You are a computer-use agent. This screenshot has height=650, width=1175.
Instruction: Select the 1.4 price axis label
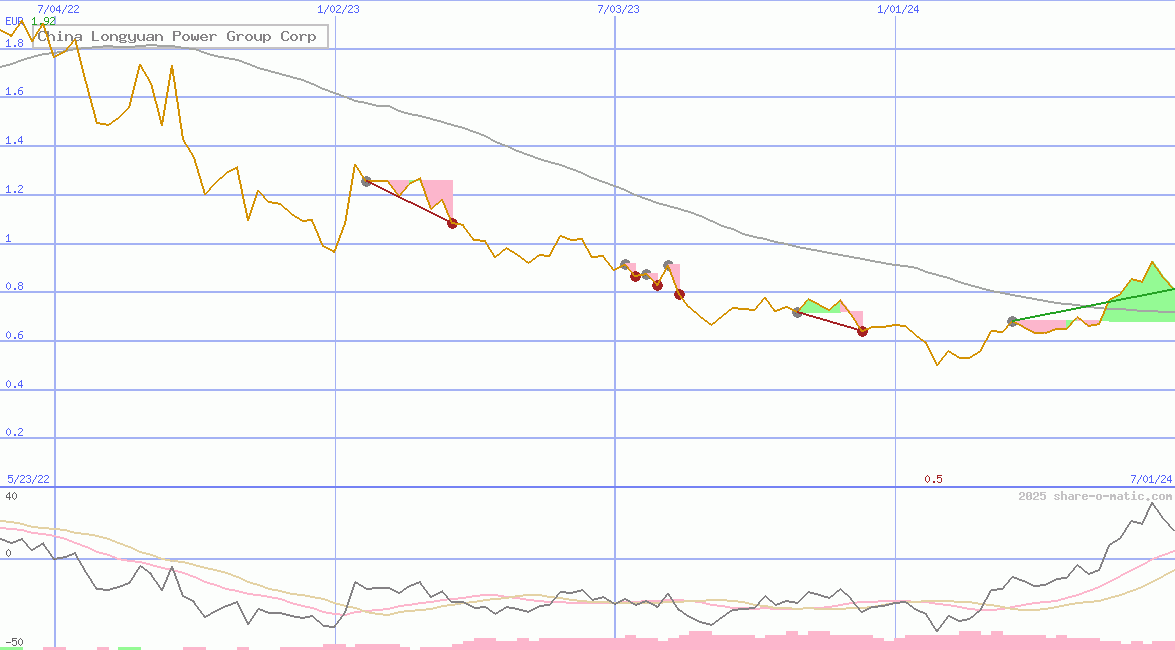tap(14, 140)
